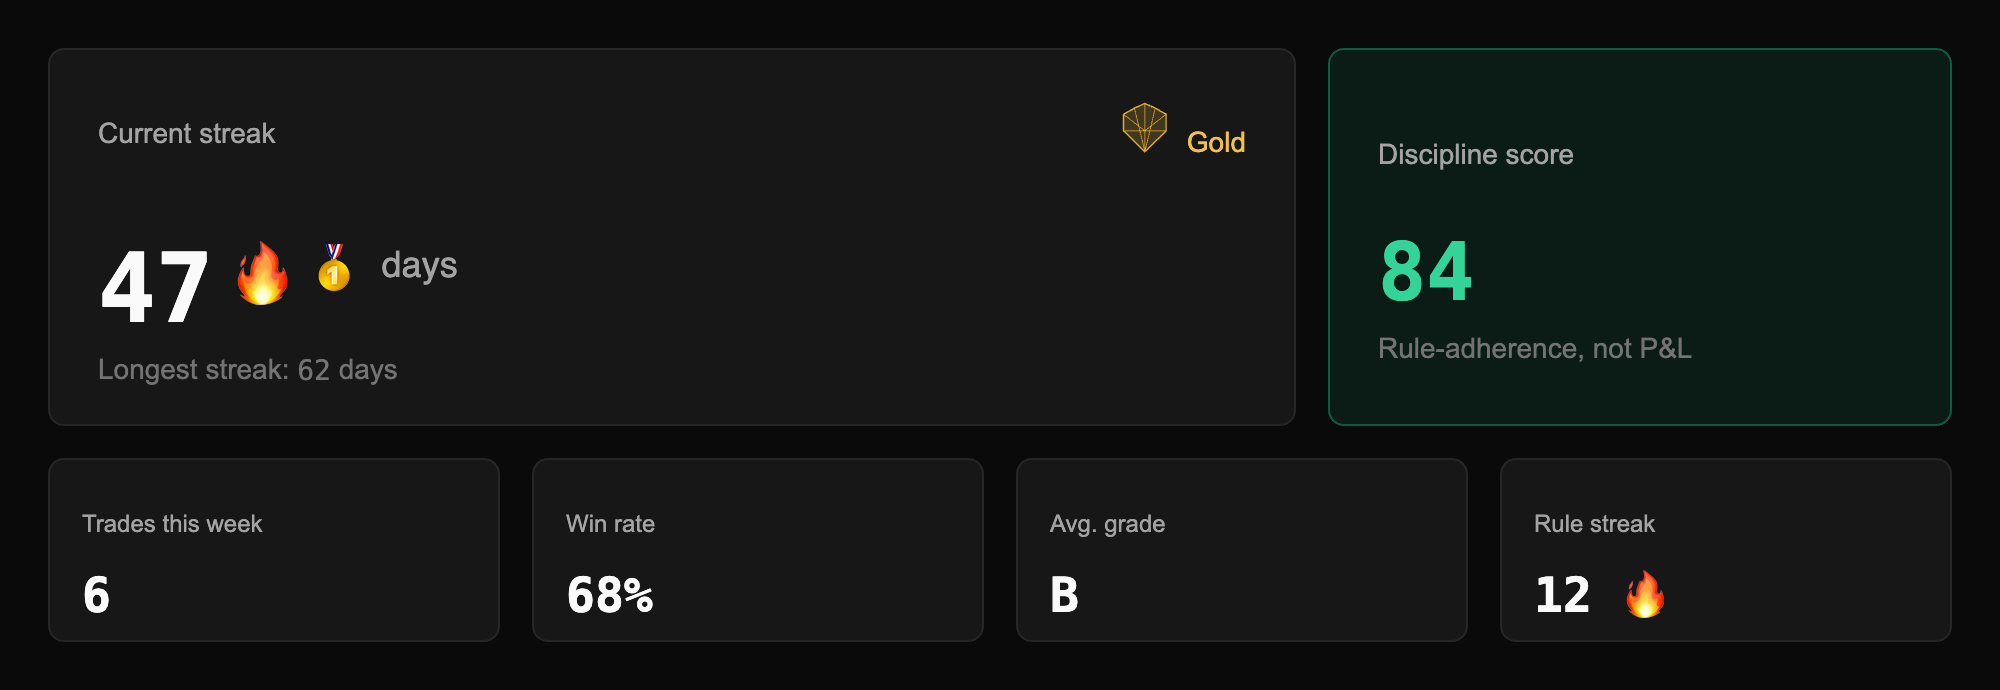The width and height of the screenshot is (2000, 690).
Task: Click the 68% win rate value
Action: click(x=610, y=595)
